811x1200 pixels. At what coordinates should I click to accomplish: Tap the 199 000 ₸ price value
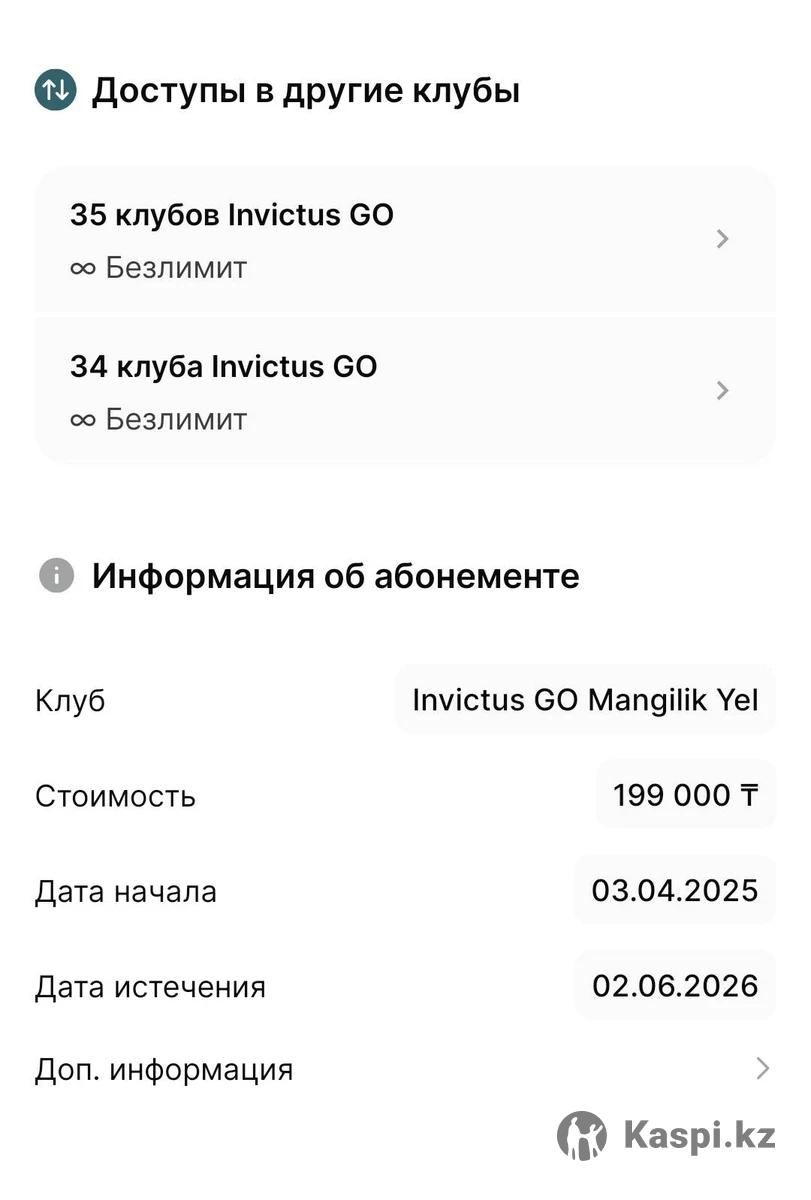(x=685, y=795)
